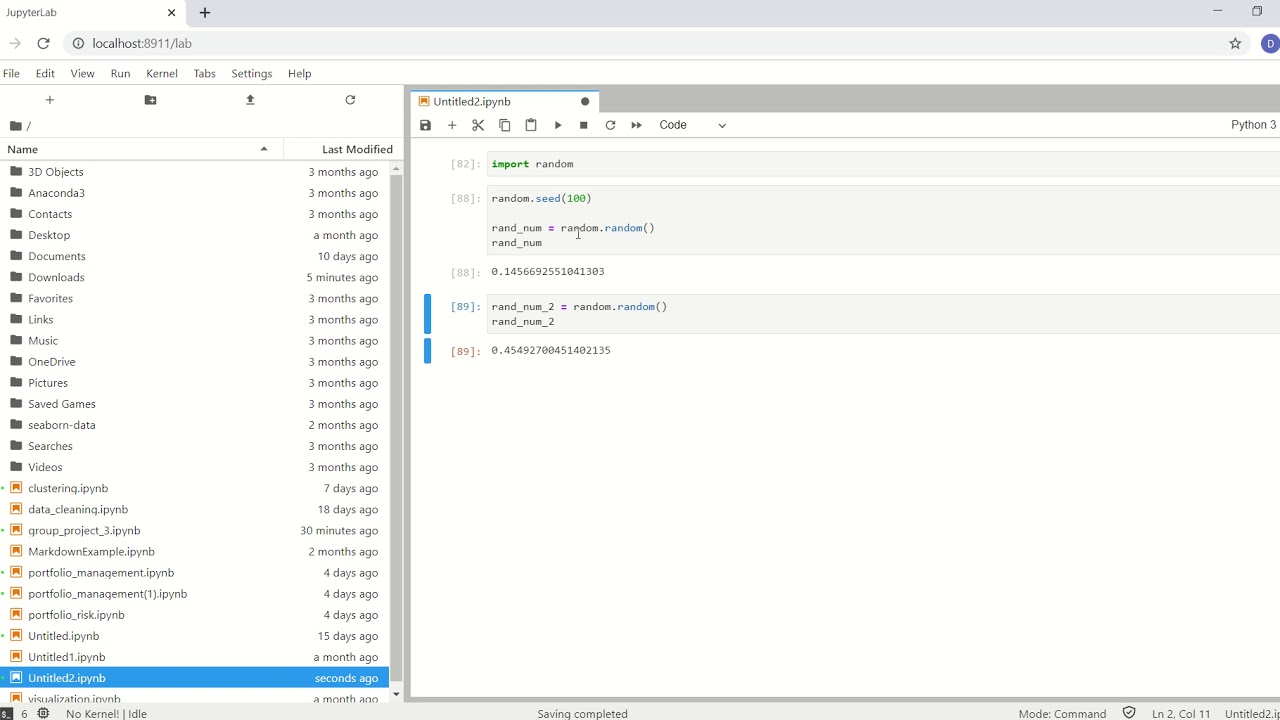Restart the kernel icon
Viewport: 1280px width, 720px height.
click(610, 125)
